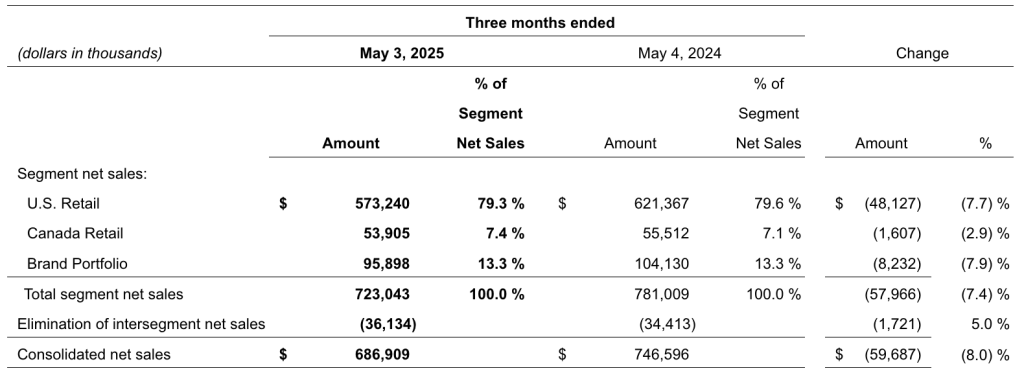Click the (dollars in thousands) note
1024x377 pixels.
pos(89,54)
